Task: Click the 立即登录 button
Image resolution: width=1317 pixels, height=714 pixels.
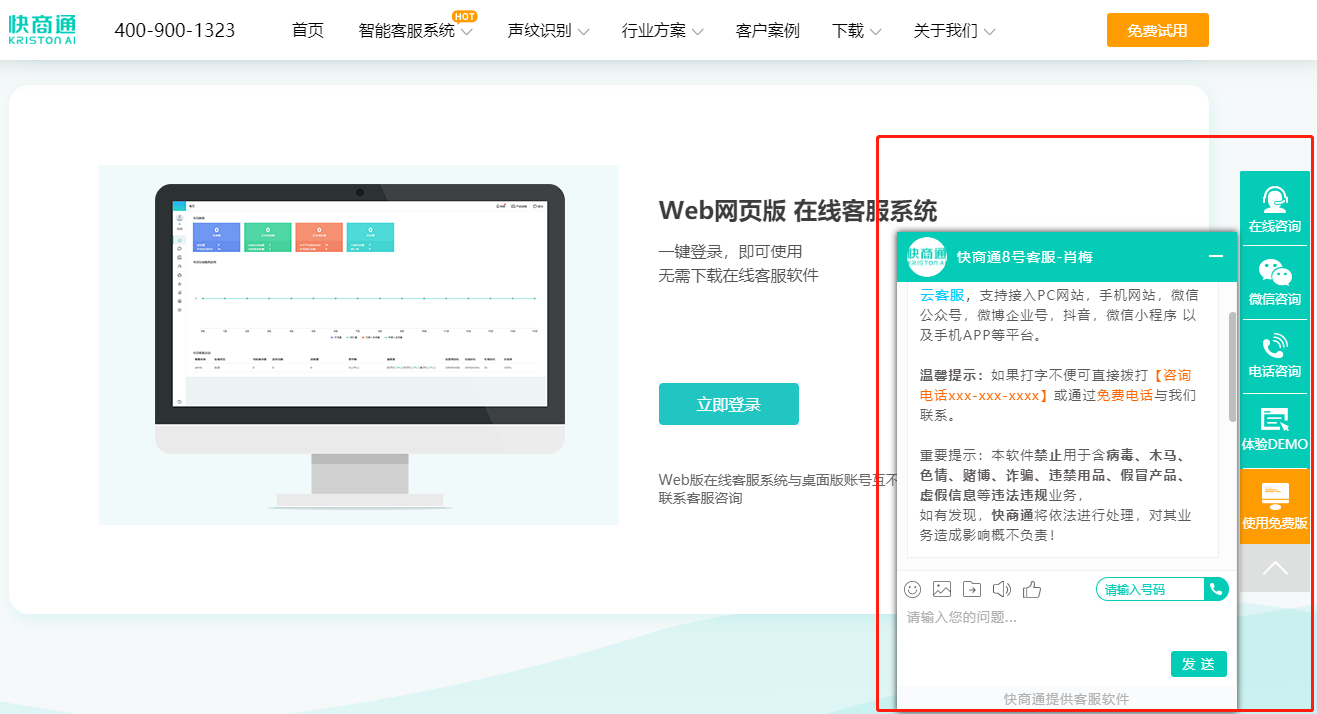Action: [728, 404]
